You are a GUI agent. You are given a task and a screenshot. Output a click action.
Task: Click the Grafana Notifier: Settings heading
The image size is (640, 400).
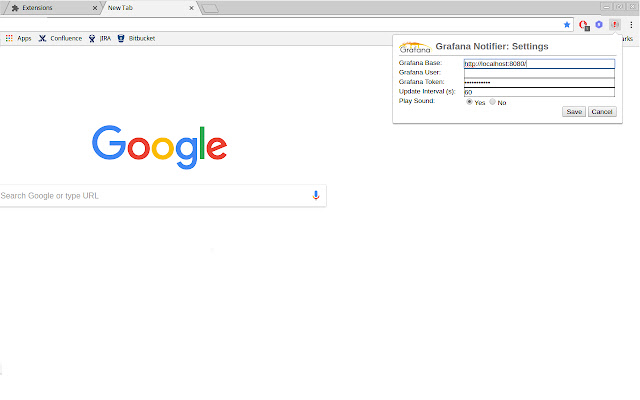point(492,46)
